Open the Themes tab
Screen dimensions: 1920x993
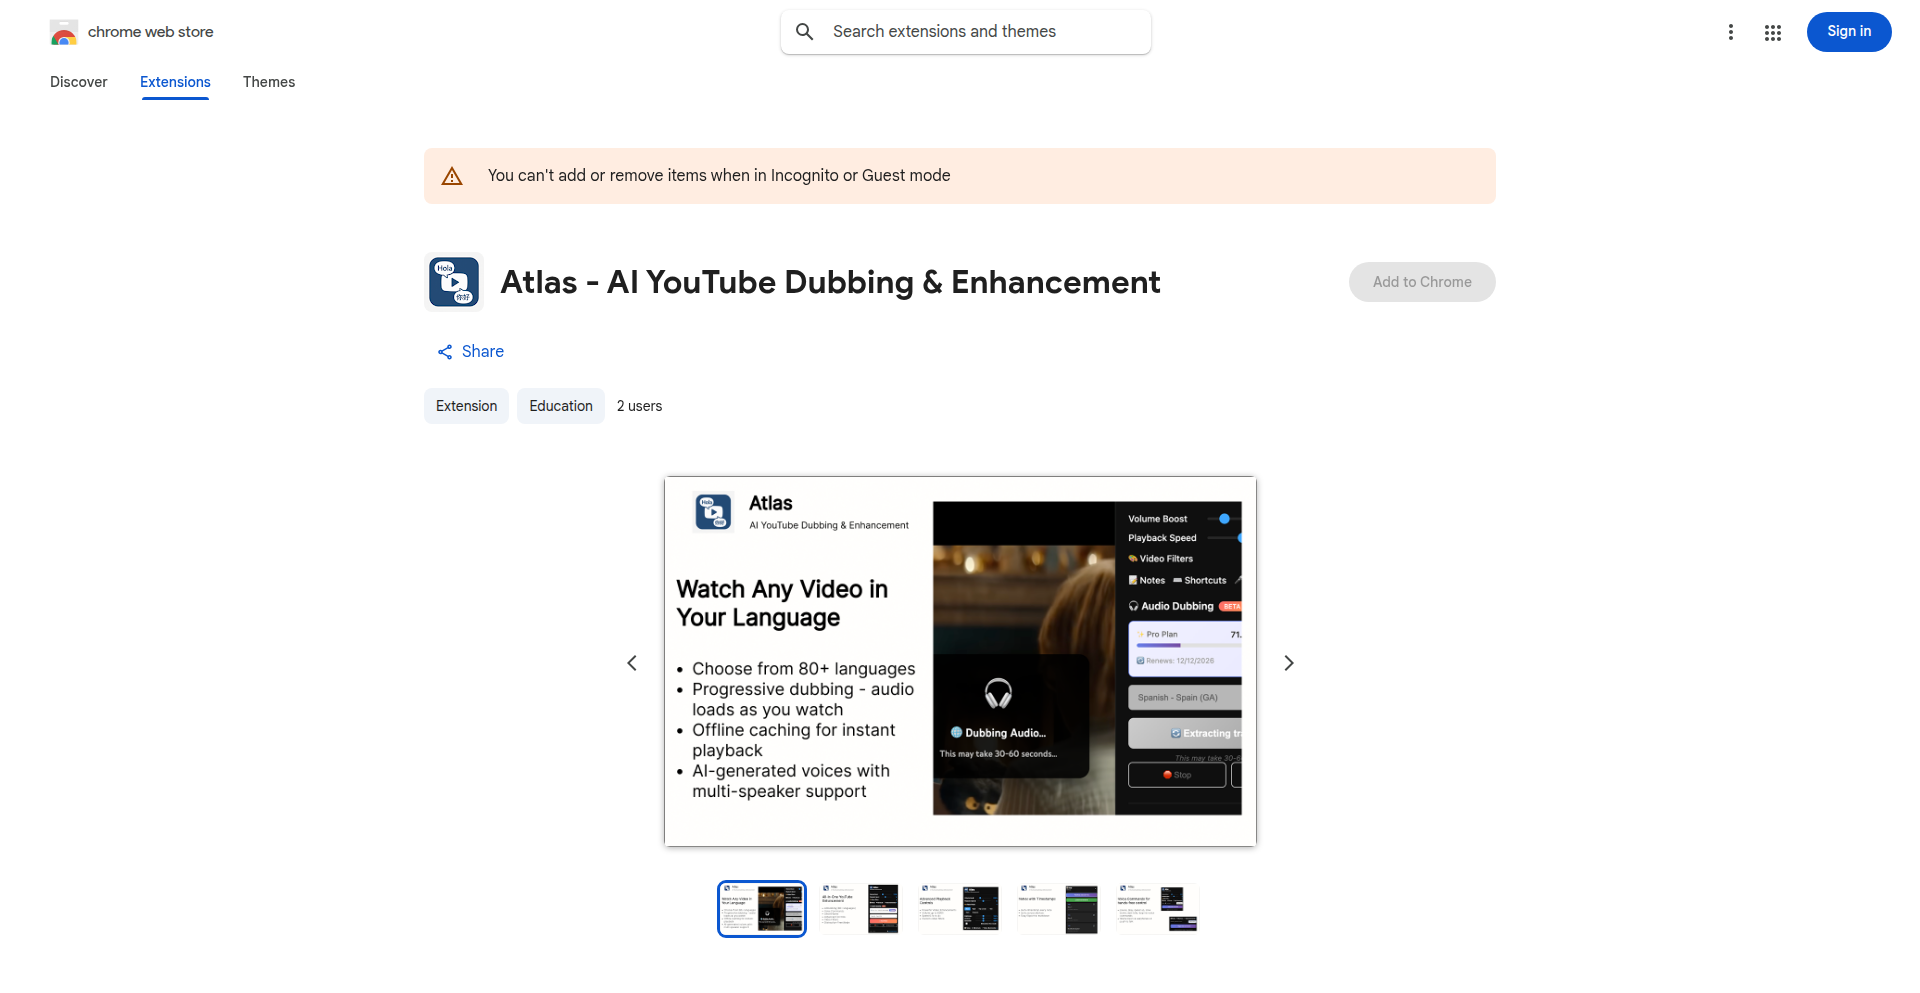269,82
